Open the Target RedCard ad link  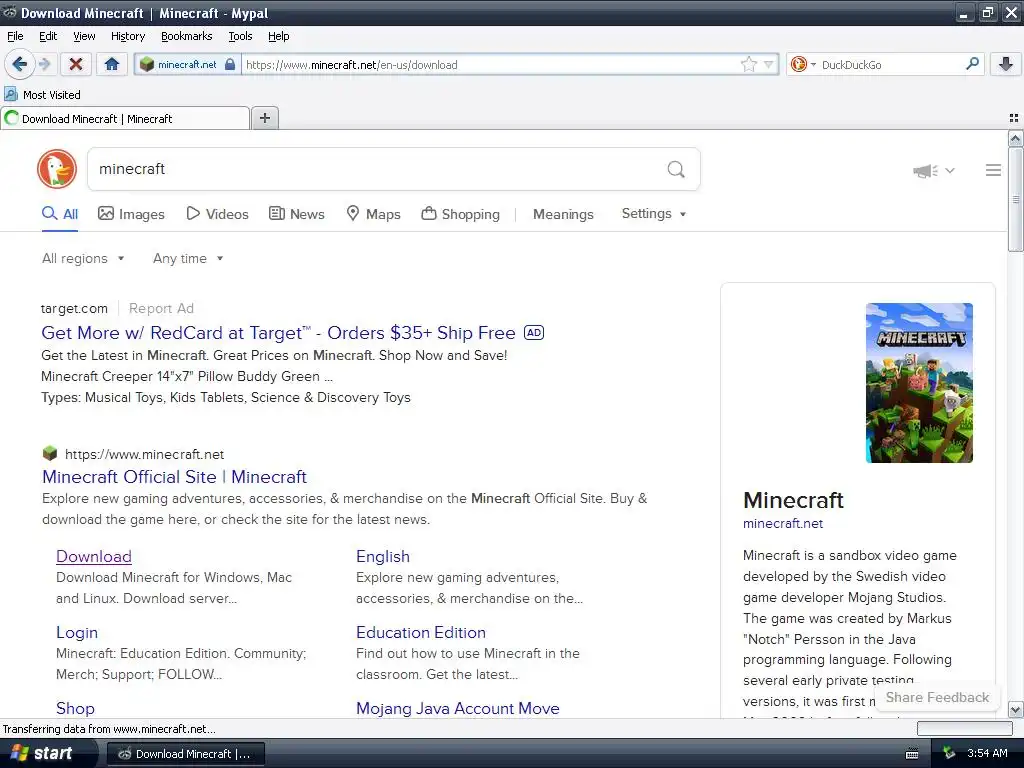click(278, 332)
